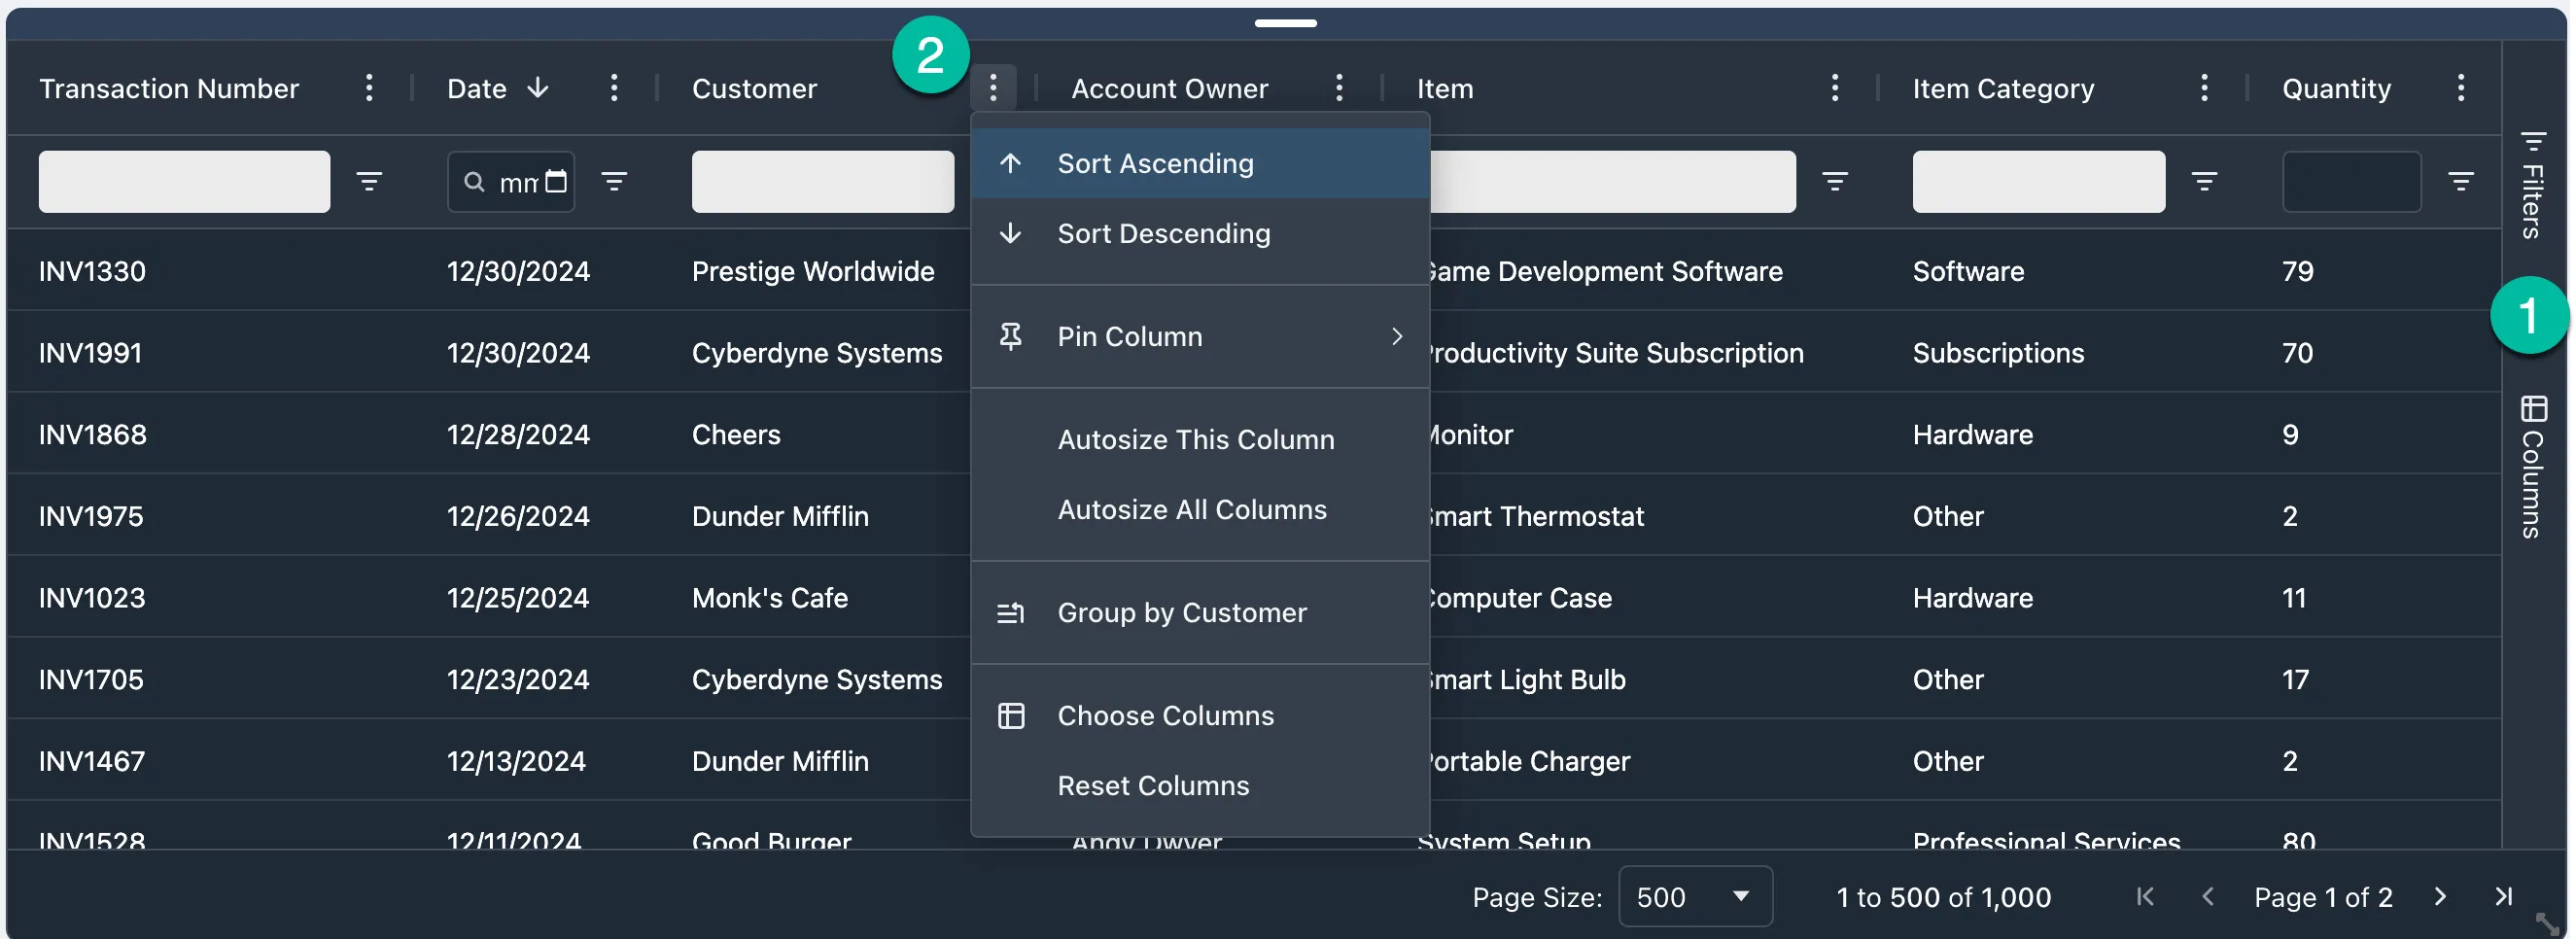The height and width of the screenshot is (939, 2576).
Task: Select Sort Ascending menu item
Action: (x=1200, y=163)
